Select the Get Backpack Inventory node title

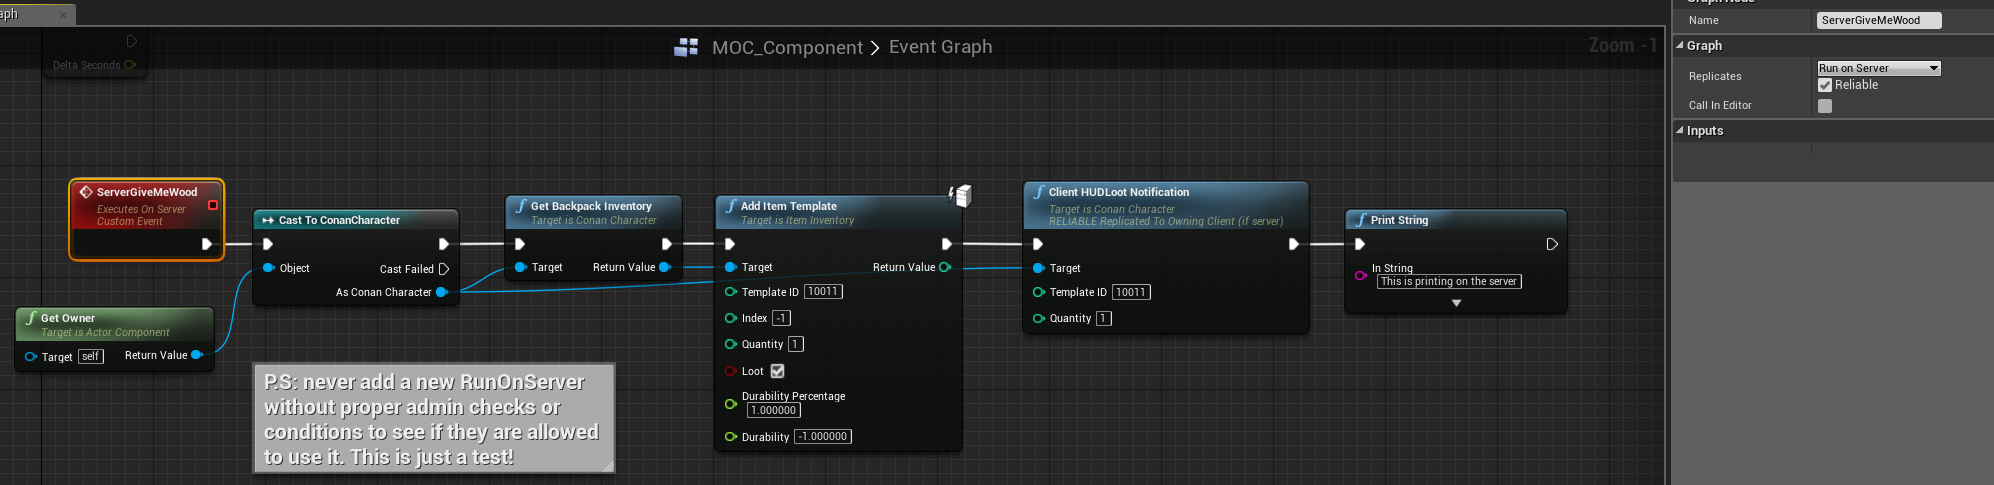coord(590,206)
